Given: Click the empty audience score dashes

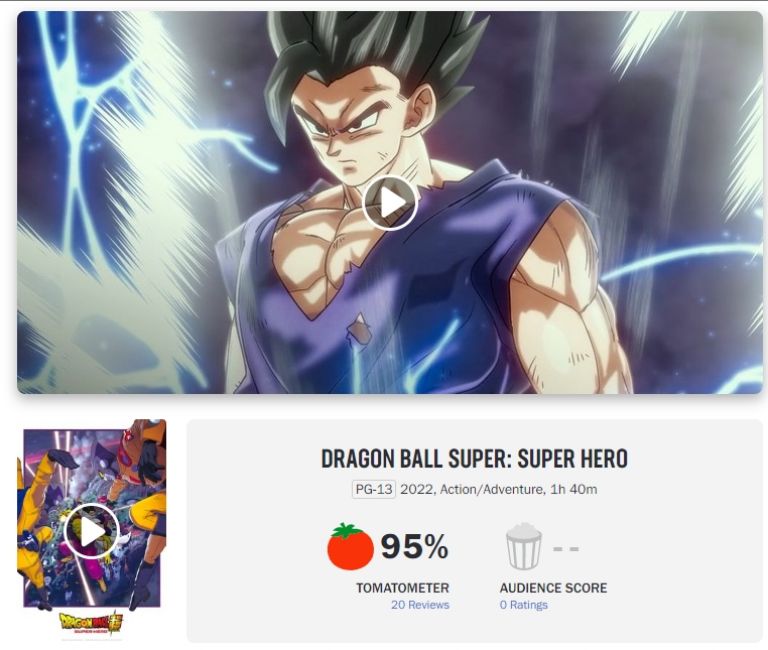Looking at the screenshot, I should (x=566, y=549).
